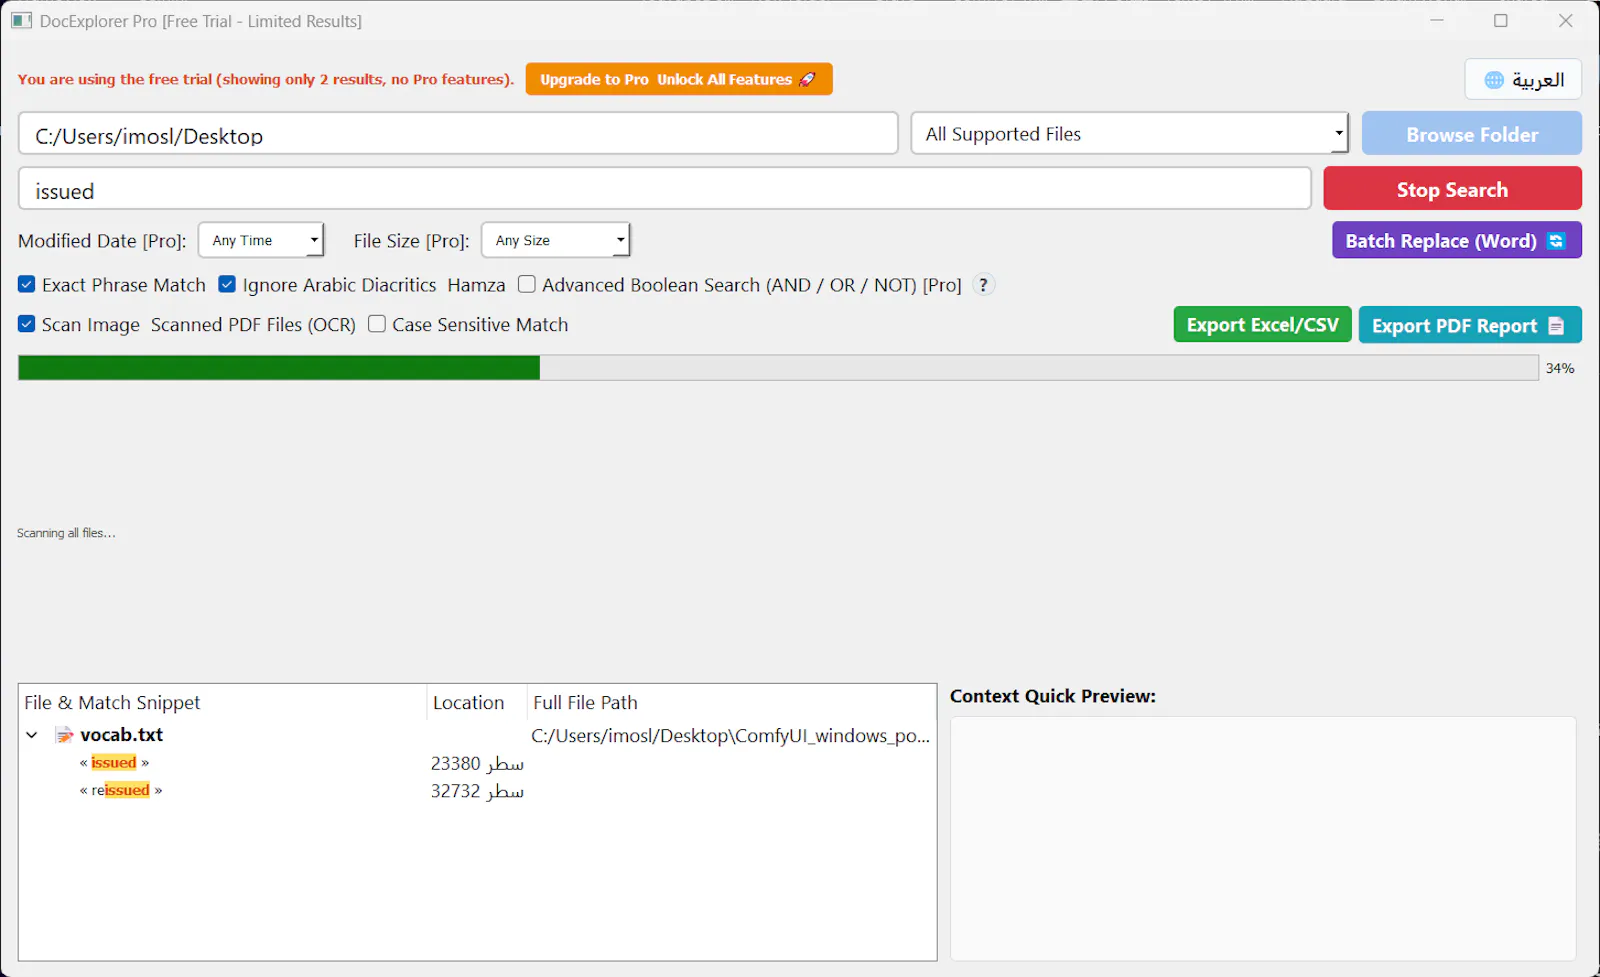
Task: Switch language to العربية
Action: [x=1523, y=80]
